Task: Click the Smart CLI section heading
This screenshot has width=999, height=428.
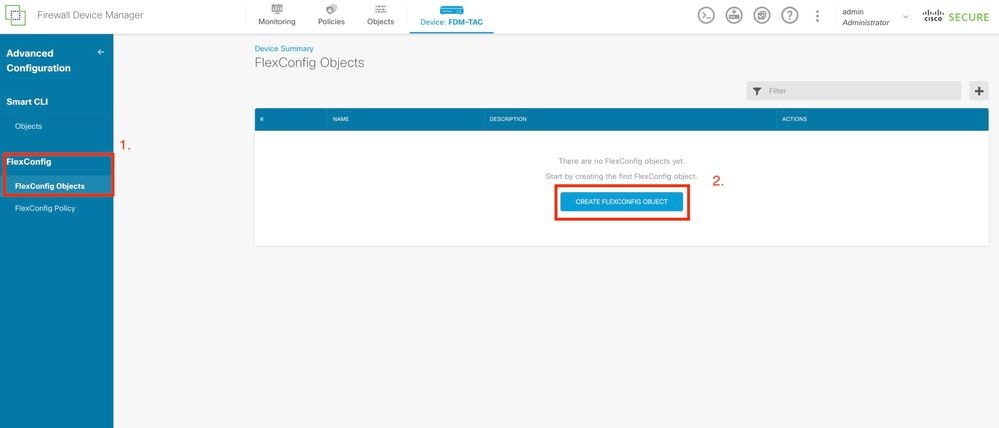Action: tap(27, 101)
